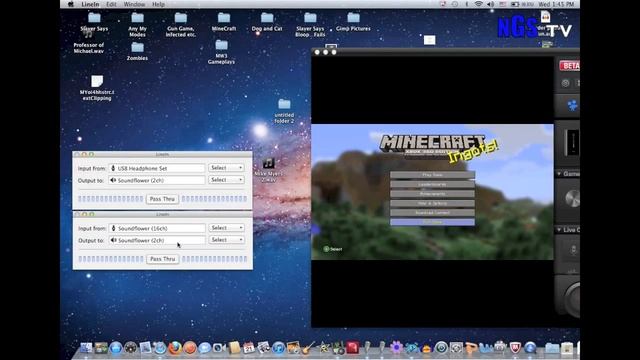Click the clock reading Wed 1:45 PM

click(556, 4)
